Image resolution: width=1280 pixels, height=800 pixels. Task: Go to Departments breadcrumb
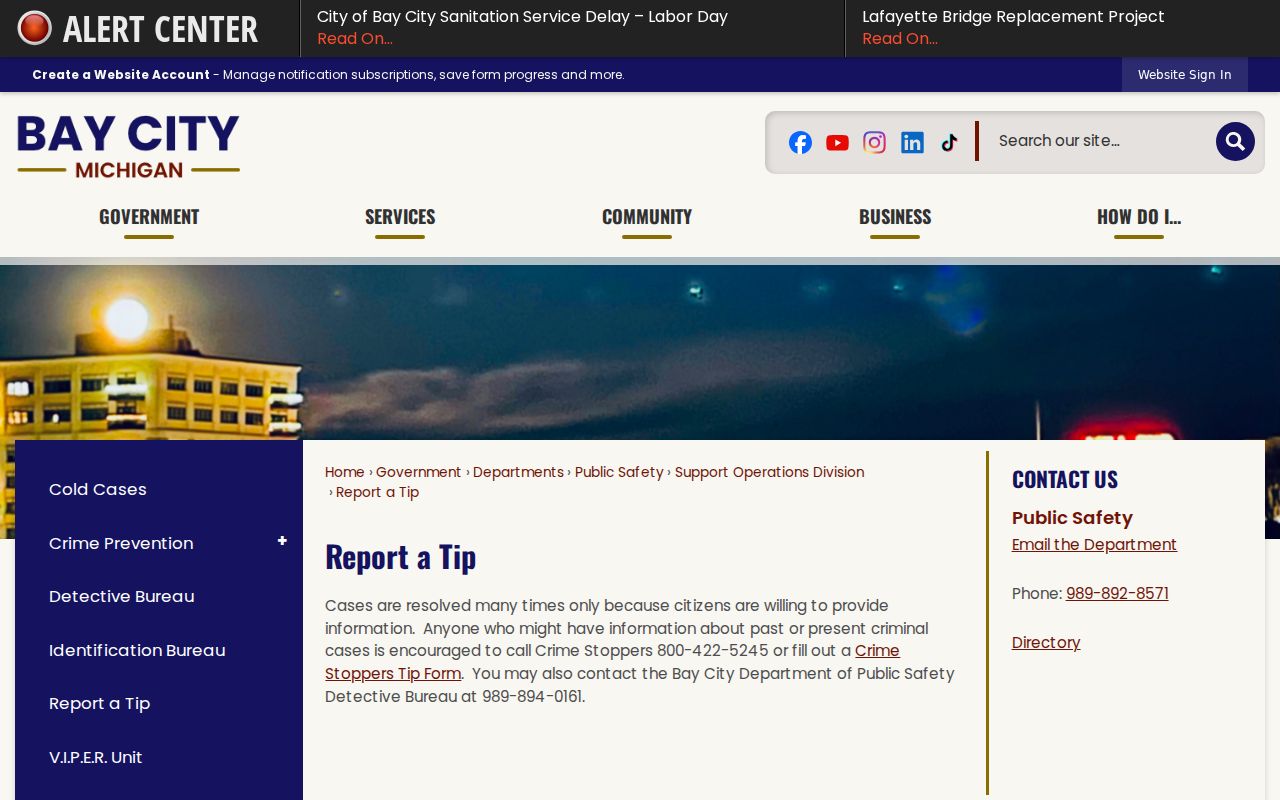point(518,472)
